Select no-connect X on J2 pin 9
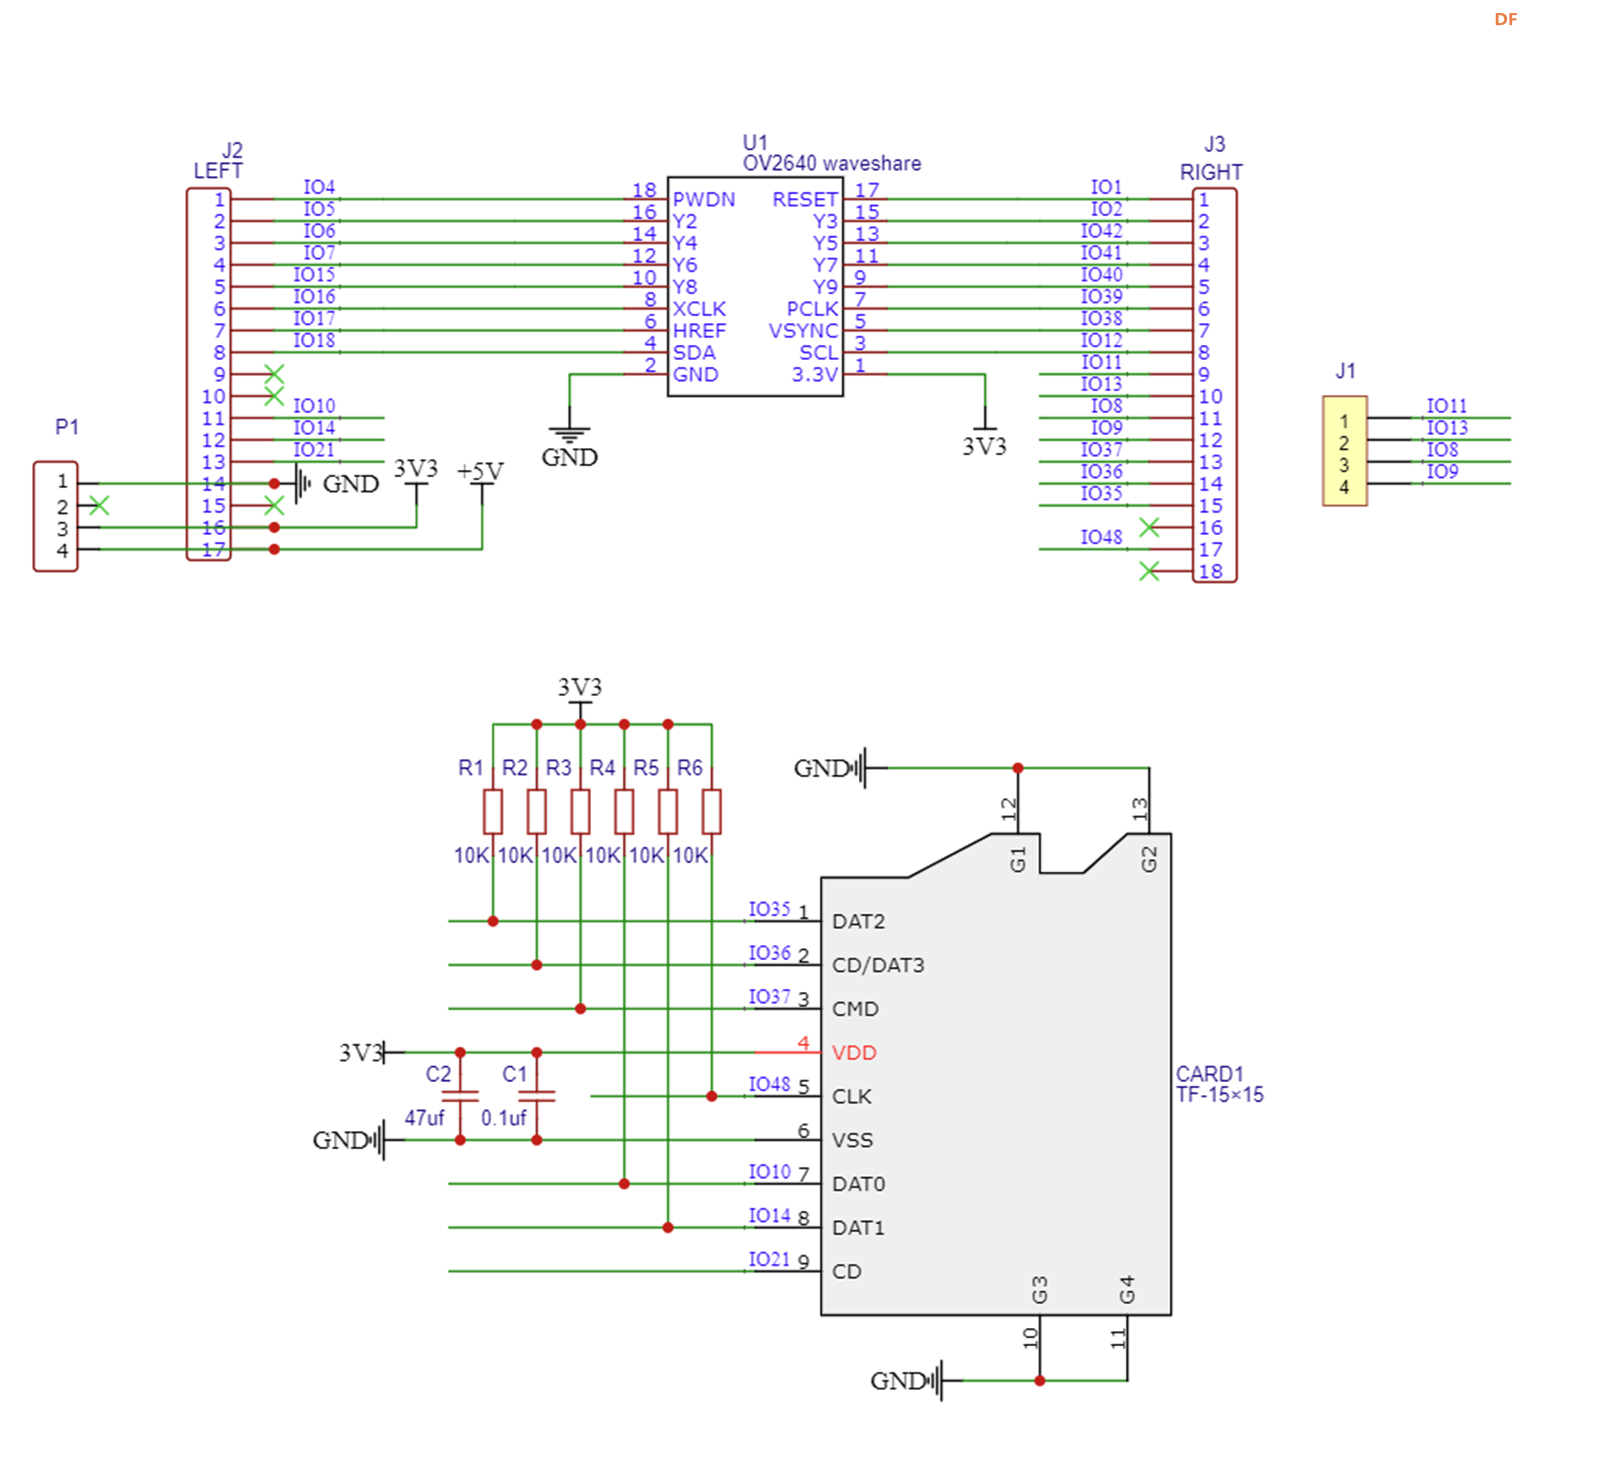Screen dimensions: 1603x1466 [x=274, y=374]
